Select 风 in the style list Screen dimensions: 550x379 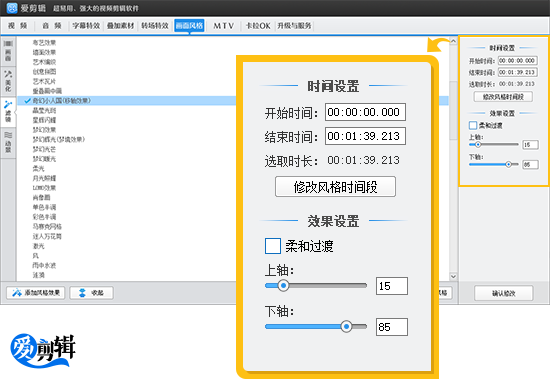coord(36,256)
